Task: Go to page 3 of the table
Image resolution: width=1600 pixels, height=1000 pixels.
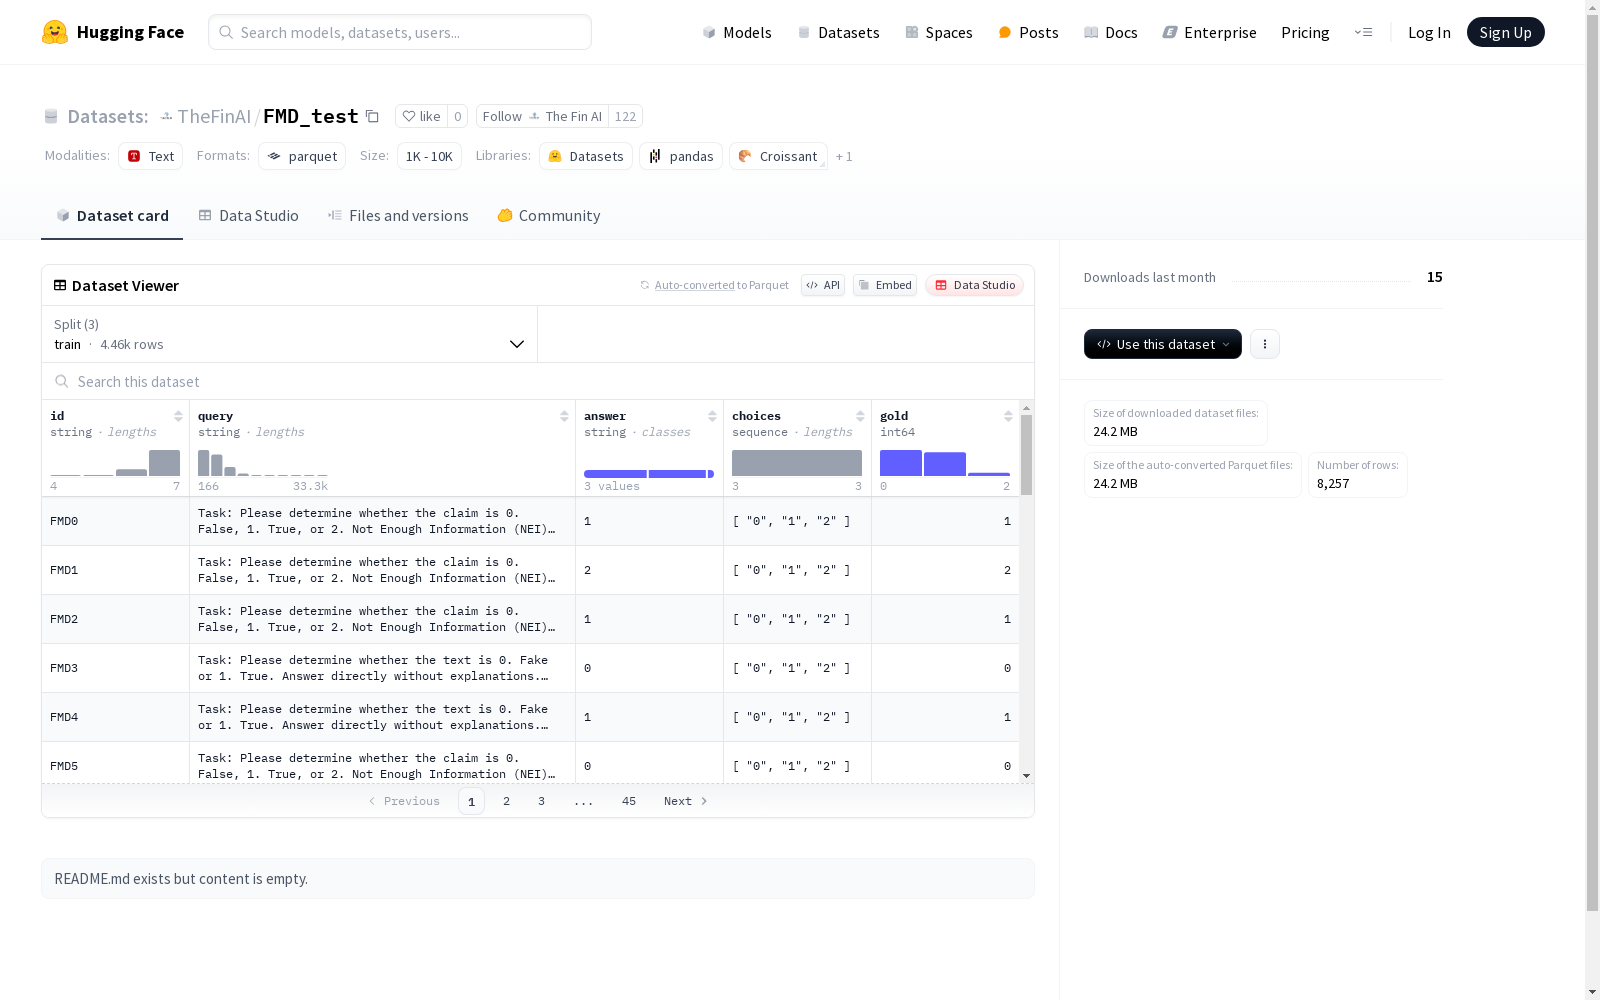Action: 542,801
